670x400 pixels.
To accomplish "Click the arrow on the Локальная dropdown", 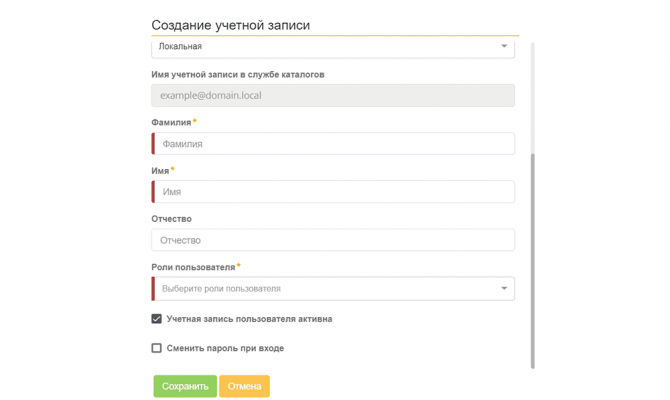I will (x=504, y=46).
